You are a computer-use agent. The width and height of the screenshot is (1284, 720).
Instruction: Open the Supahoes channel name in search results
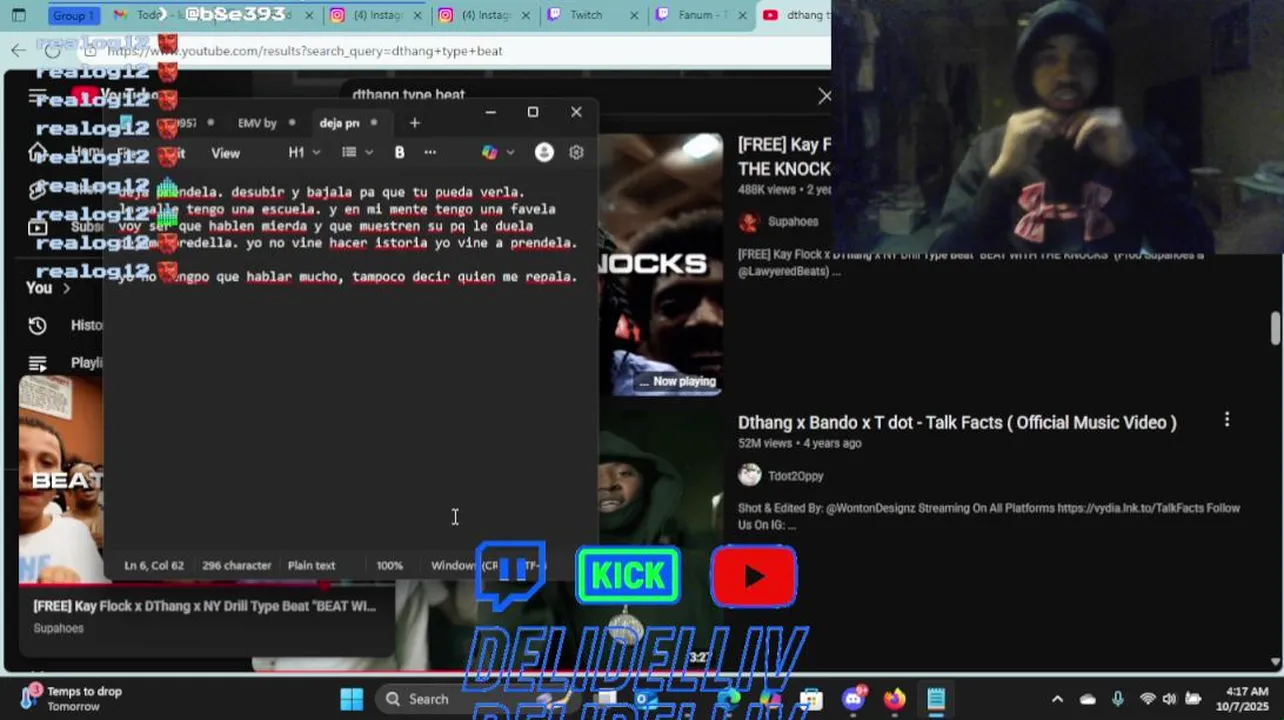coord(793,222)
